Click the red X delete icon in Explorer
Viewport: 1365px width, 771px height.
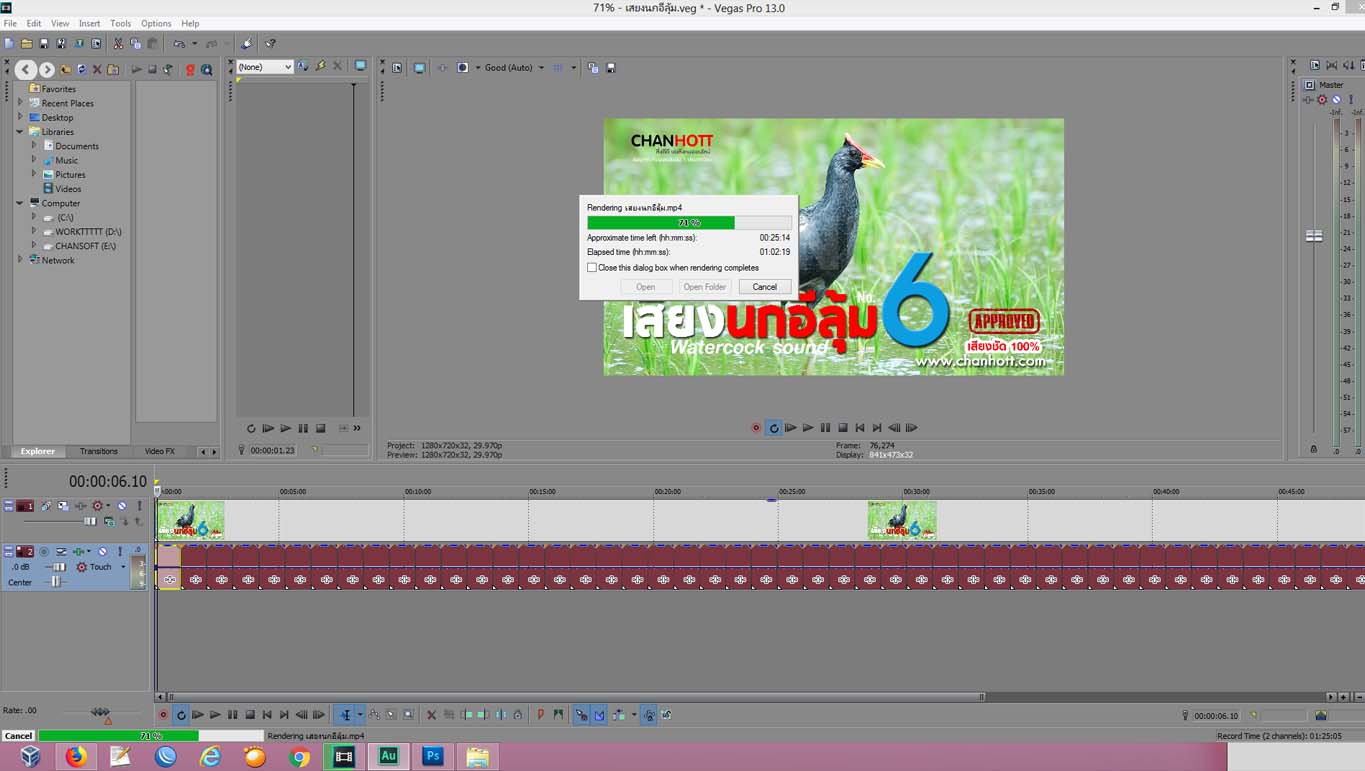tap(97, 69)
